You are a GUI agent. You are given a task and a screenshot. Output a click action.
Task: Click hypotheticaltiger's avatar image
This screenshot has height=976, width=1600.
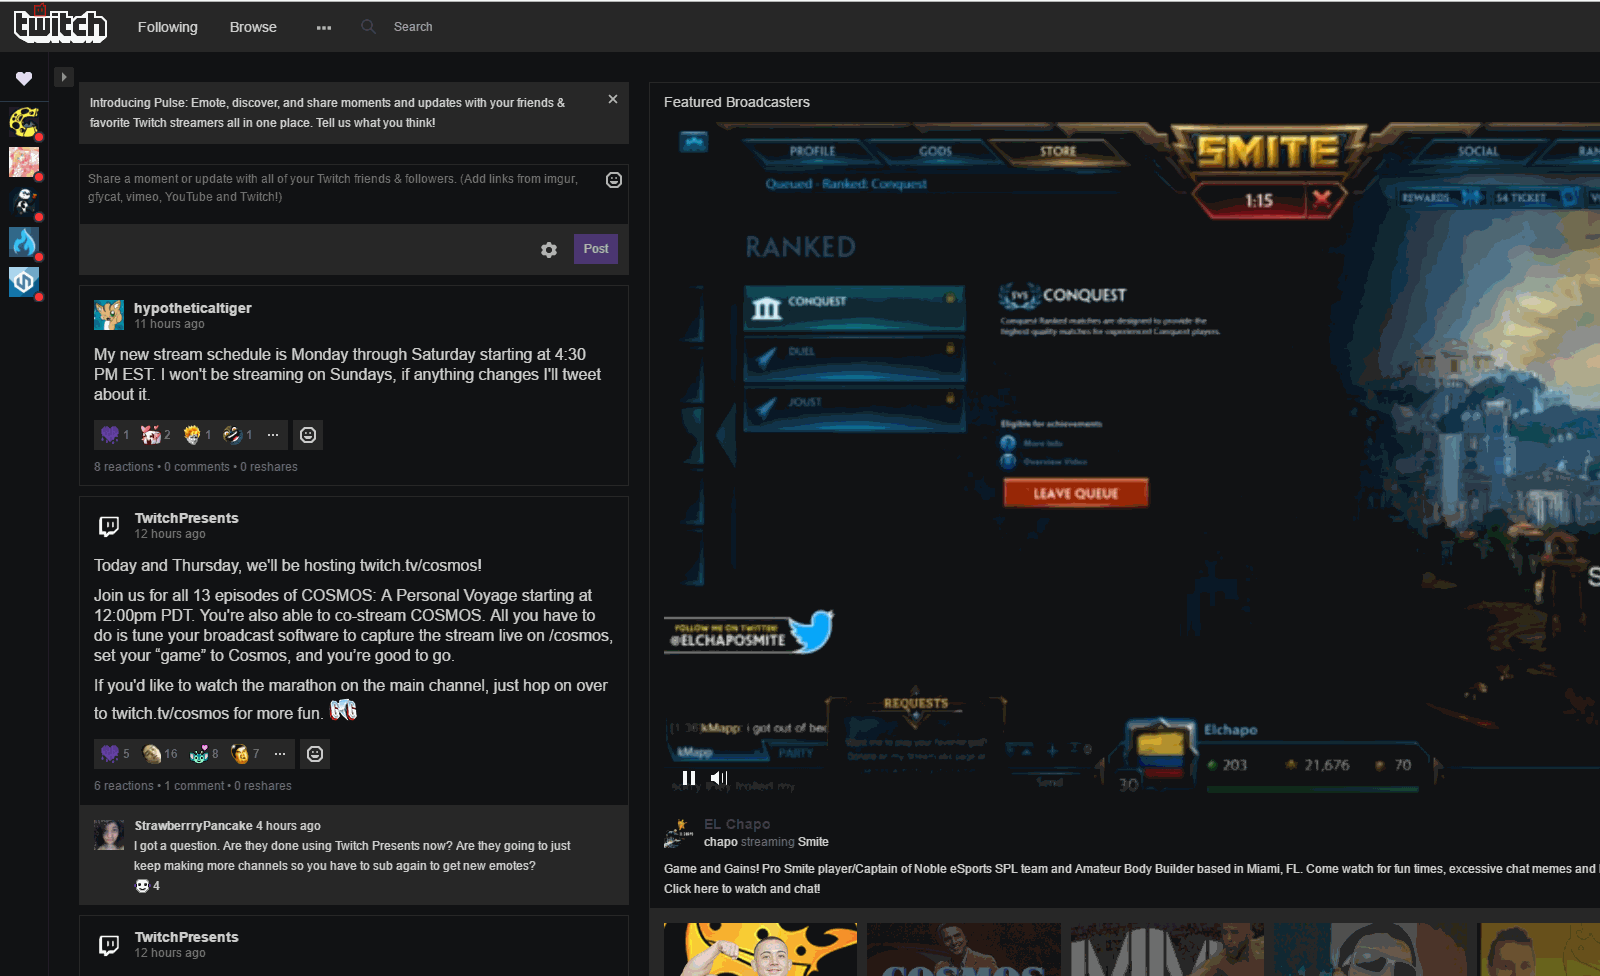pyautogui.click(x=109, y=315)
